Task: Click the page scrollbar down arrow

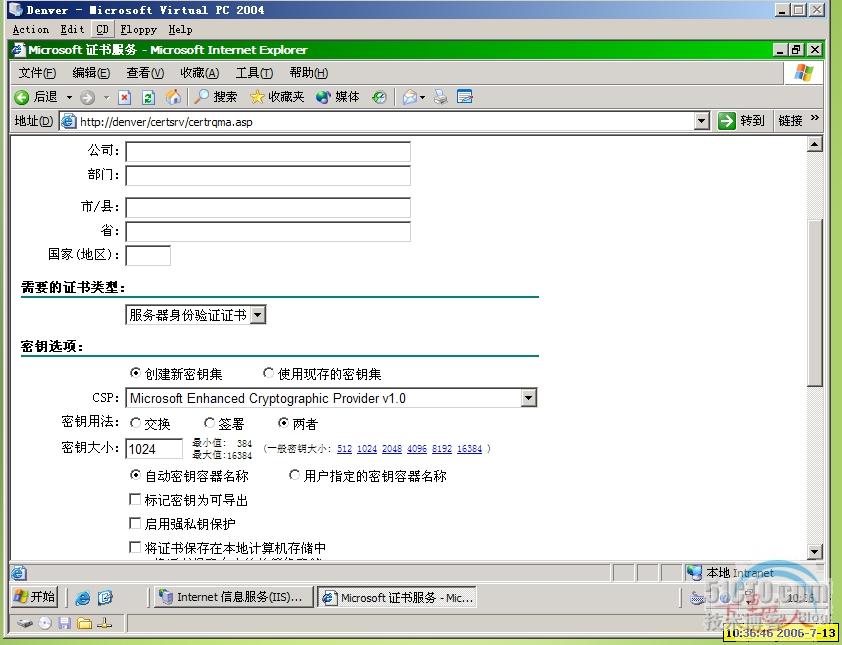Action: tap(815, 552)
